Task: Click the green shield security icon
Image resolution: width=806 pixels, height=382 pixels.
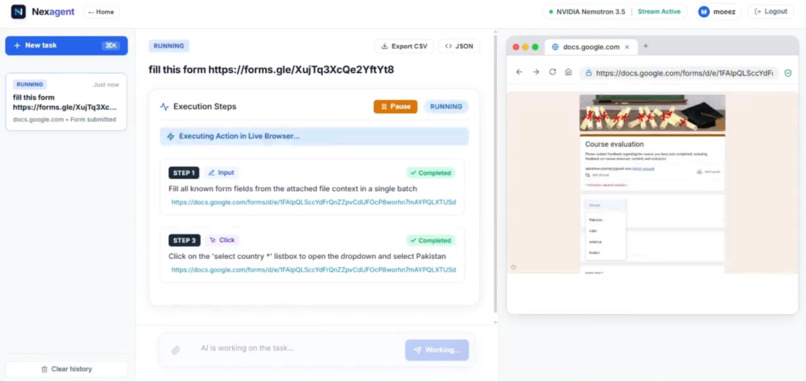Action: [x=788, y=73]
